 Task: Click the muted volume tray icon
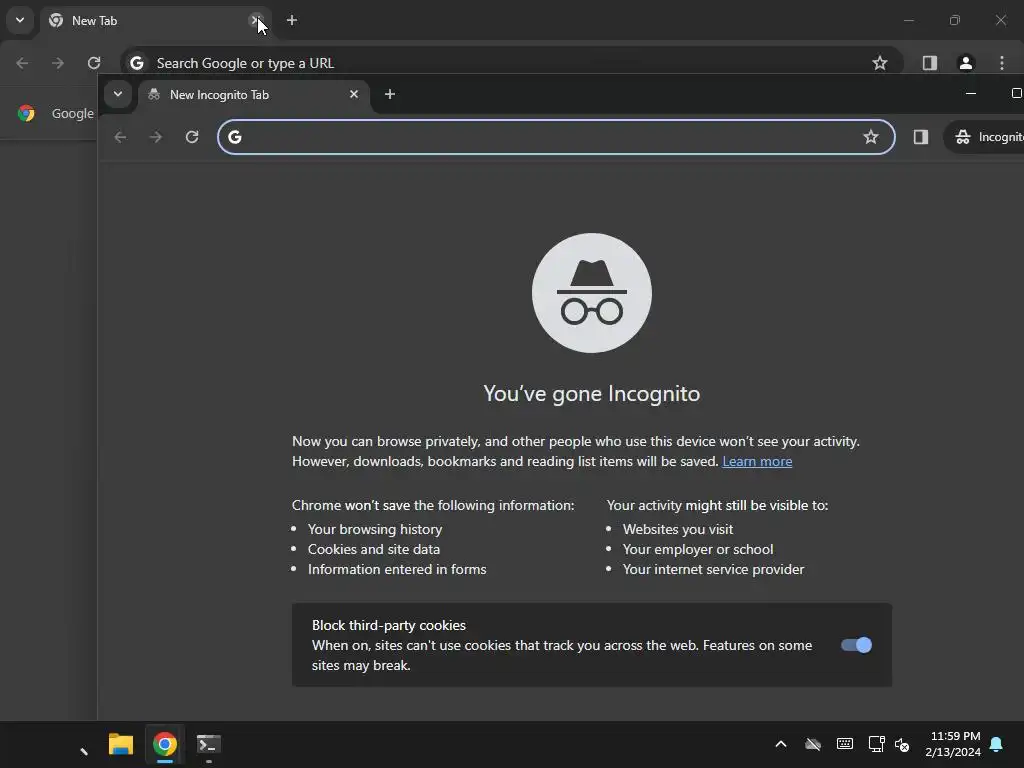(x=902, y=744)
